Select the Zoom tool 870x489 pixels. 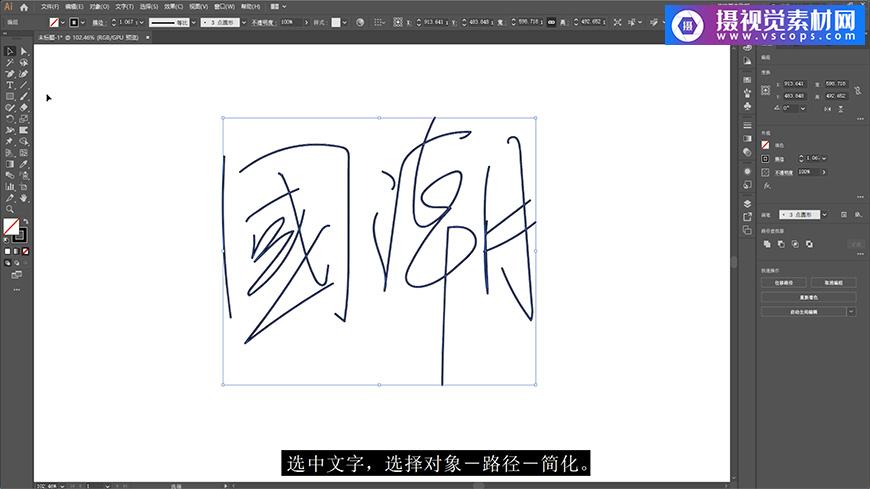pos(9,209)
